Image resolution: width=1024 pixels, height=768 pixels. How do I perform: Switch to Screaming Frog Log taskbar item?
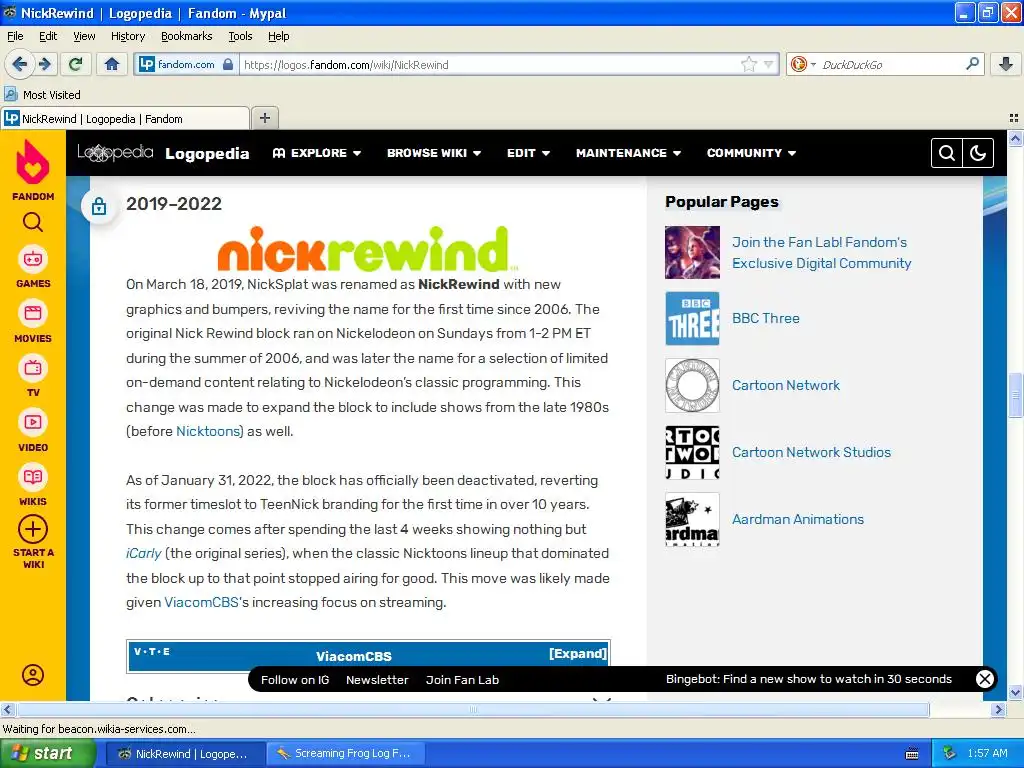click(x=345, y=754)
